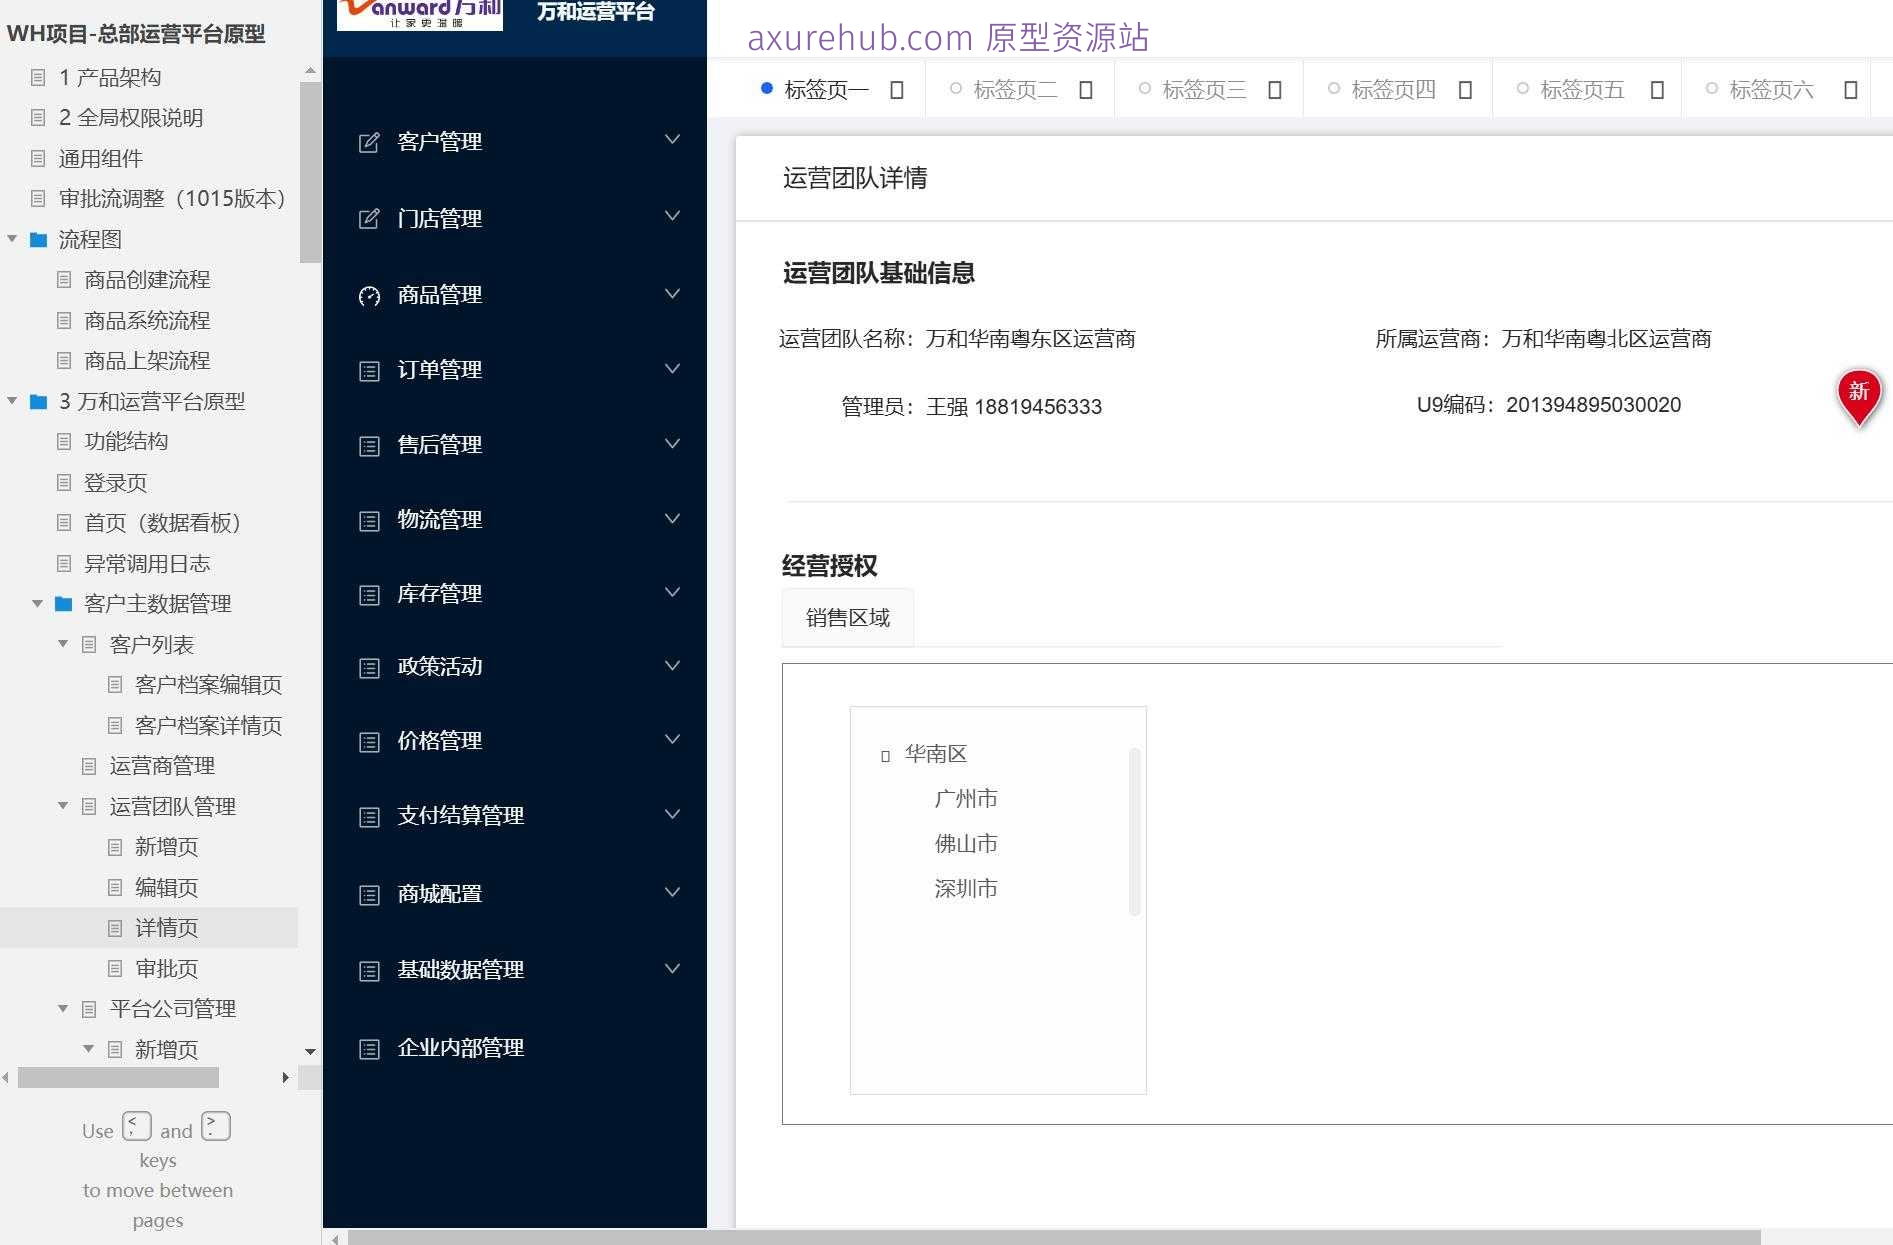The height and width of the screenshot is (1245, 1893).
Task: Expand the 客户管理 chevron
Action: tap(672, 139)
